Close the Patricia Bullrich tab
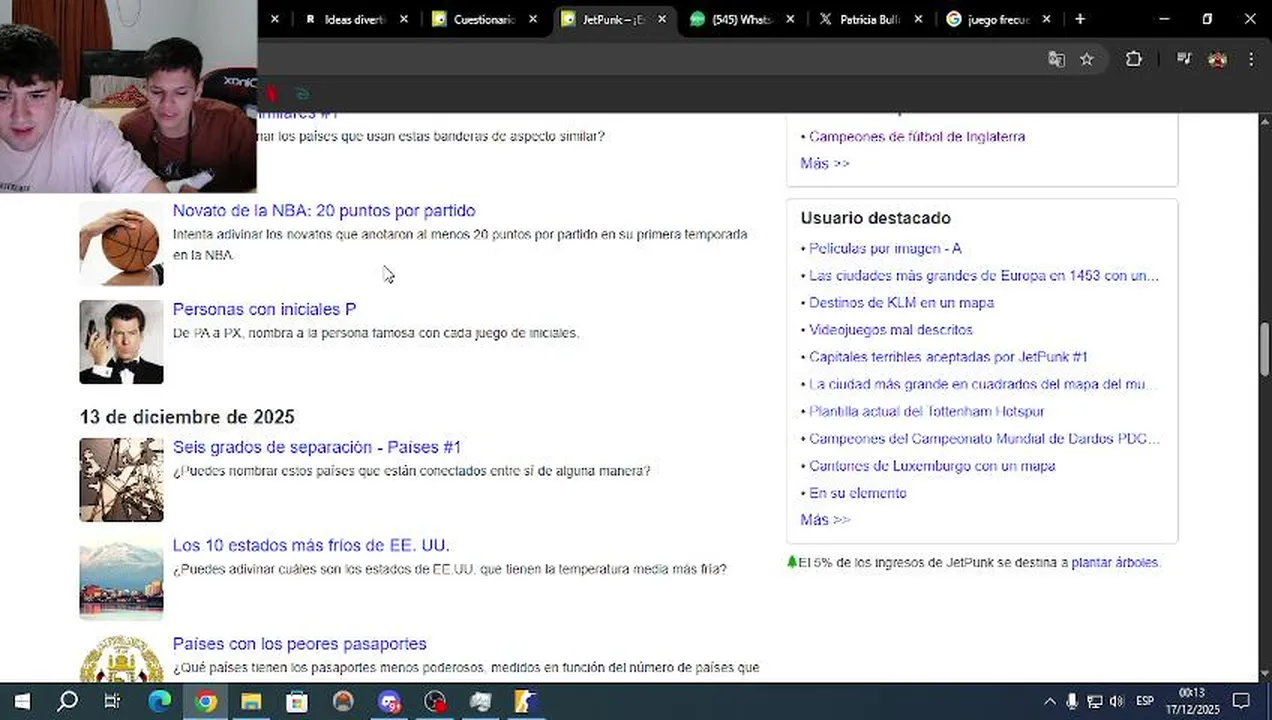This screenshot has width=1272, height=720. pyautogui.click(x=919, y=19)
